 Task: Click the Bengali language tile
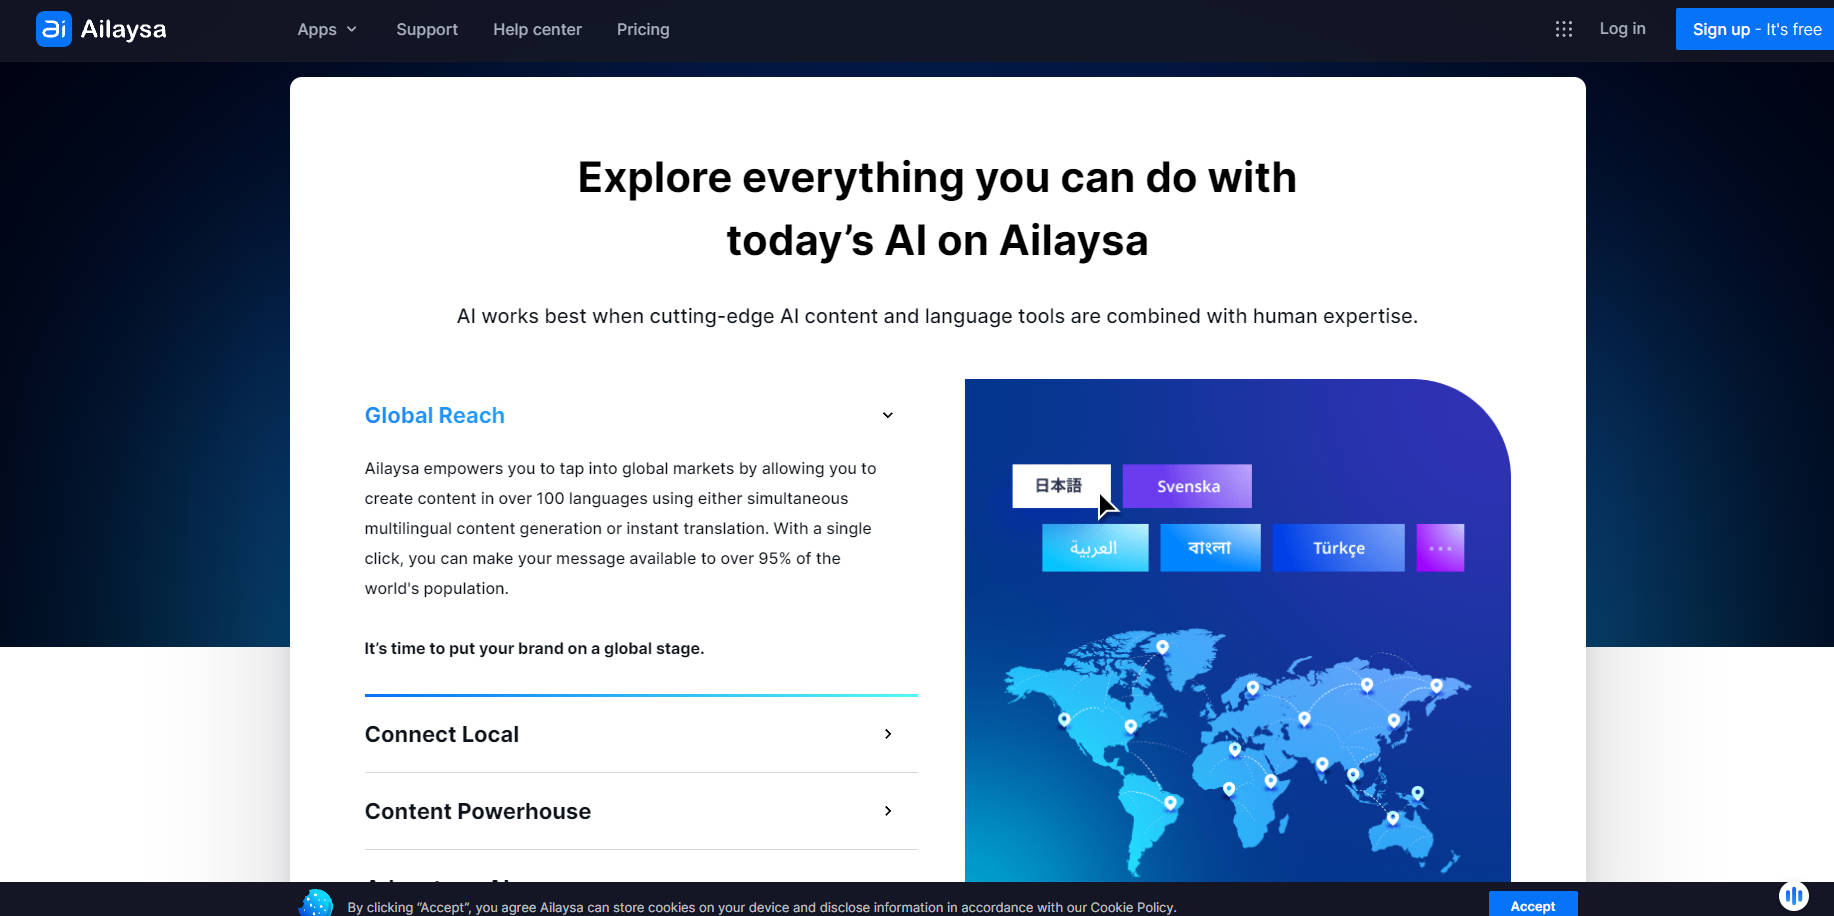click(1209, 548)
